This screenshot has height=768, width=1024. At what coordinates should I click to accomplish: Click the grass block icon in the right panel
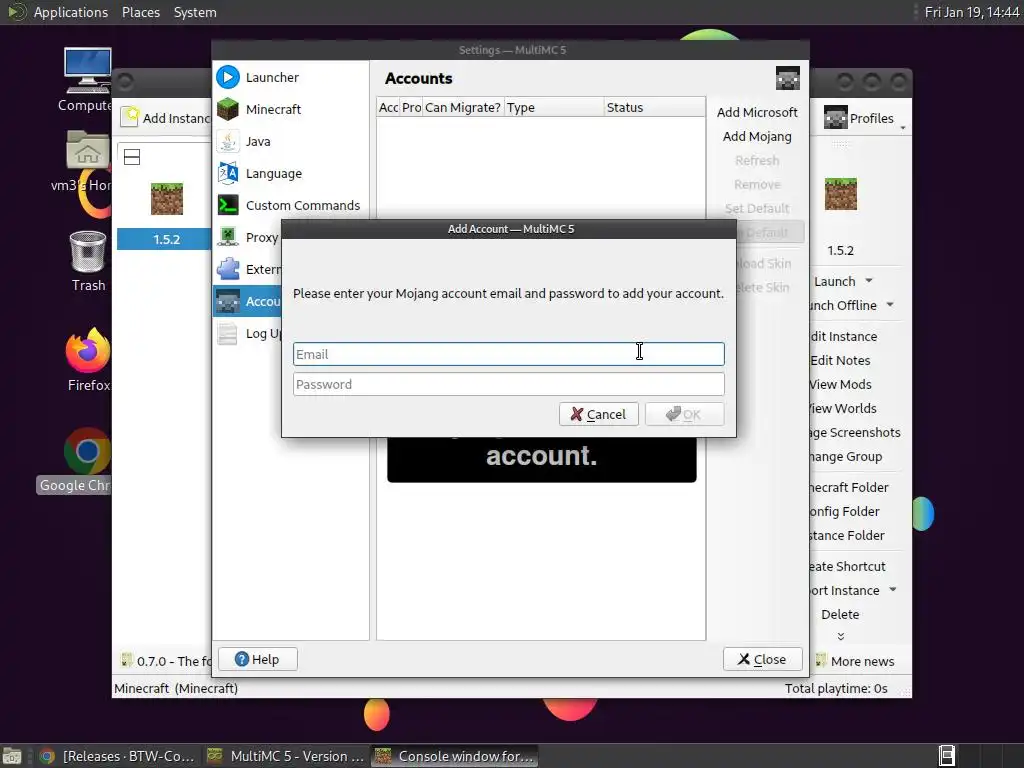coord(840,194)
